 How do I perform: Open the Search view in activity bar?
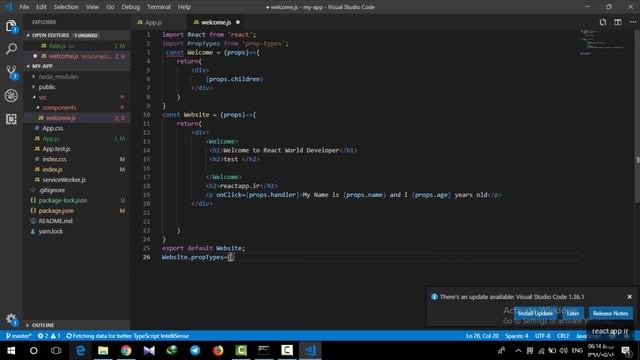coord(11,49)
